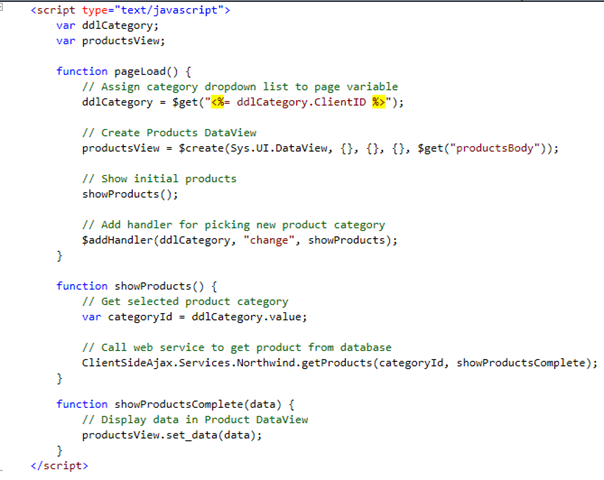Image resolution: width=604 pixels, height=480 pixels.
Task: Click the '$get' call after 'ddlCategory ='
Action: [185, 102]
